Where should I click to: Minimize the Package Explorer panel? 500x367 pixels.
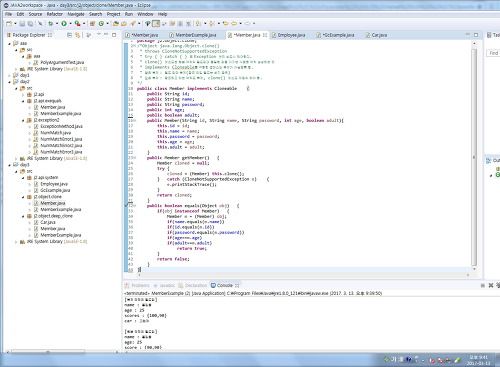(106, 35)
